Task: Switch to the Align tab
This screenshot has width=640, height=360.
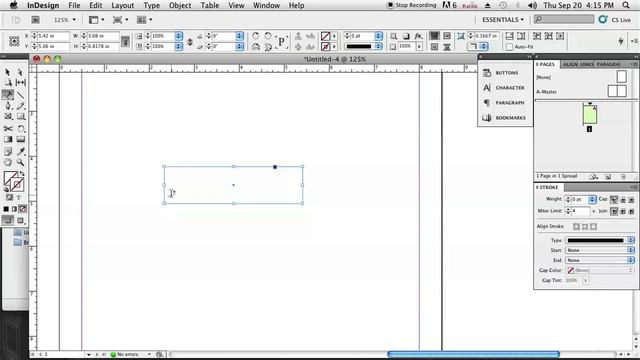Action: click(x=570, y=64)
